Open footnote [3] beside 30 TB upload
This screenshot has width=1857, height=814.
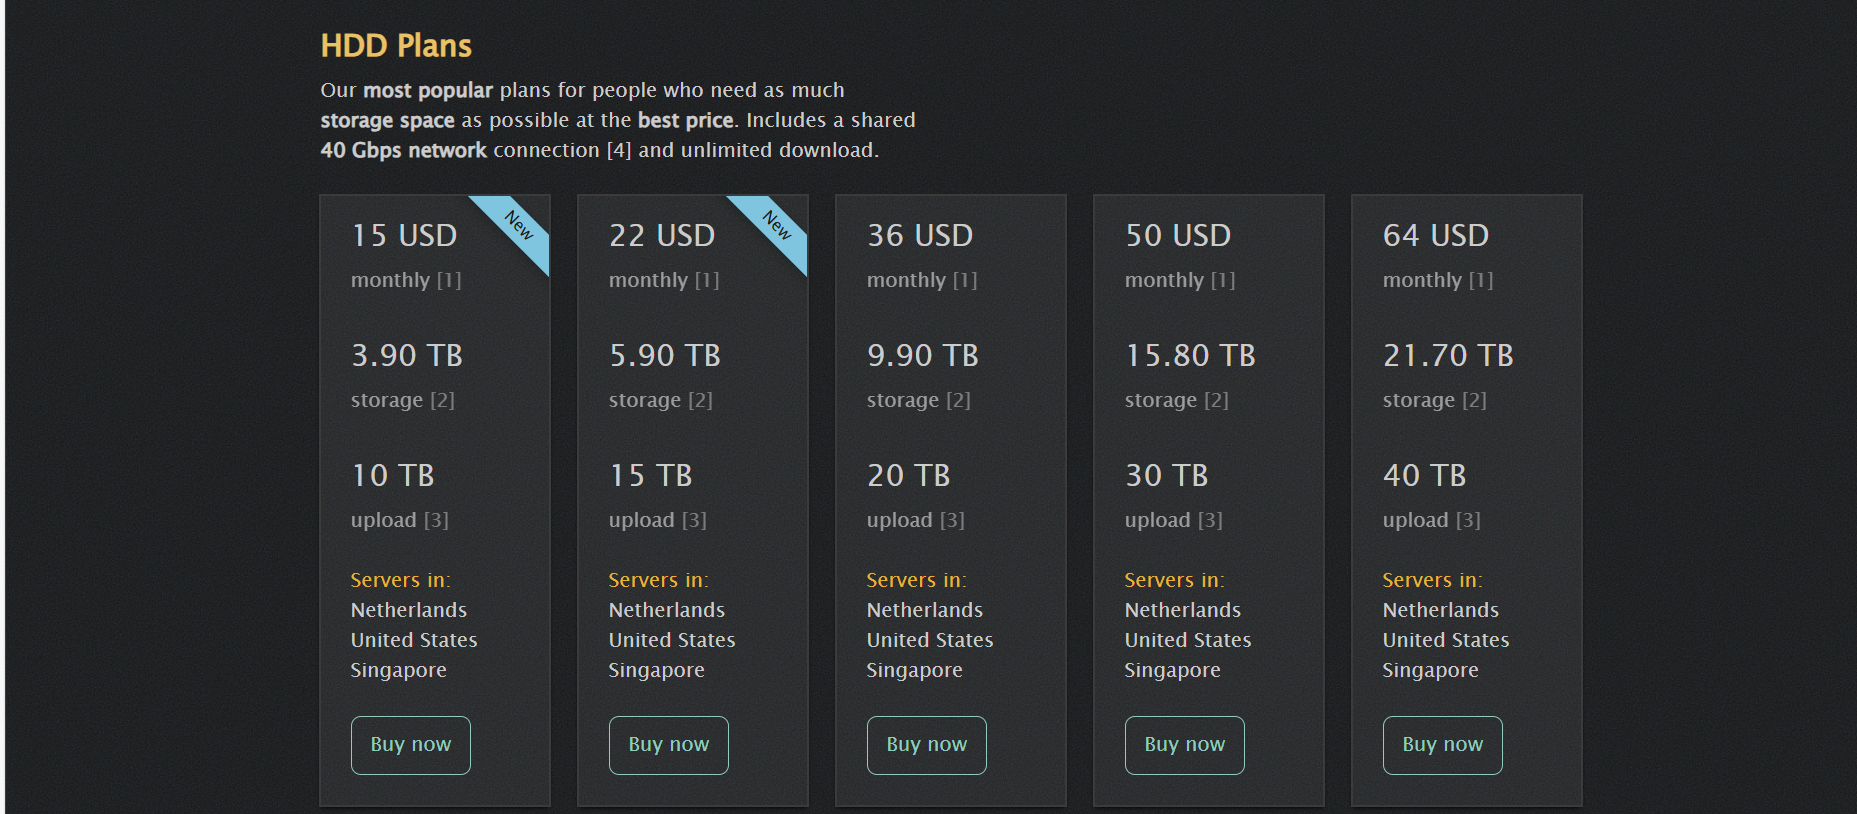[1210, 520]
